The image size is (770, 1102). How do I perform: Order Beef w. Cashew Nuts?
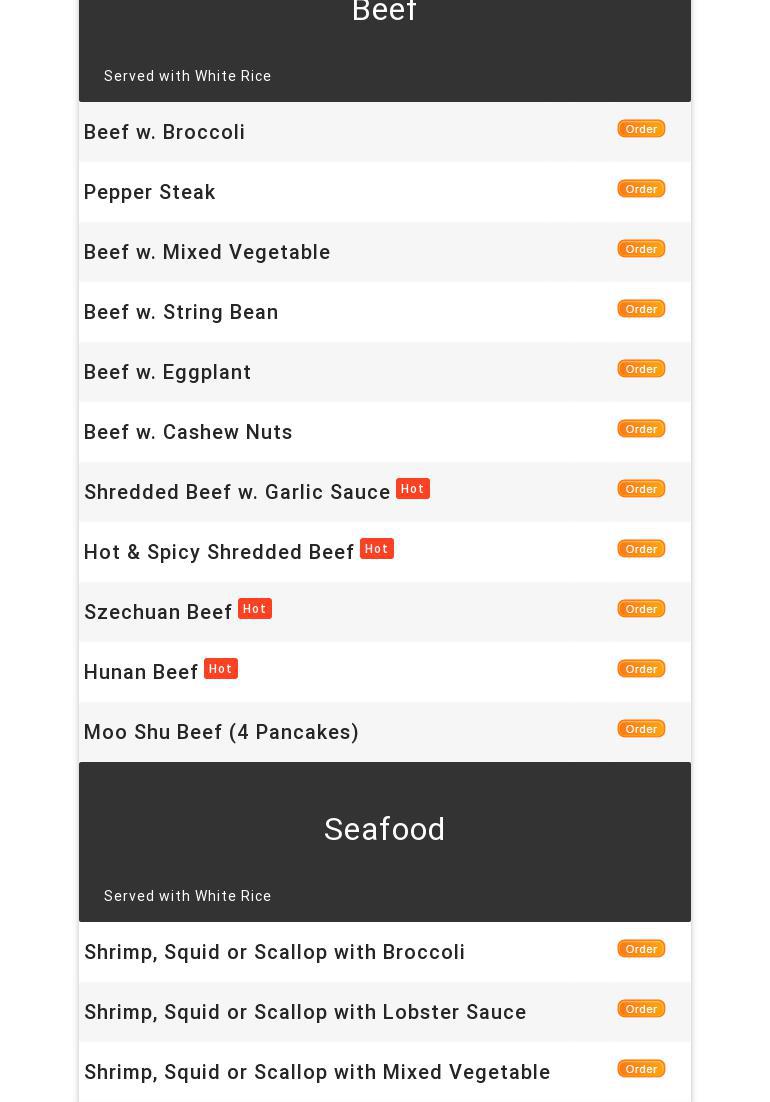coord(641,429)
